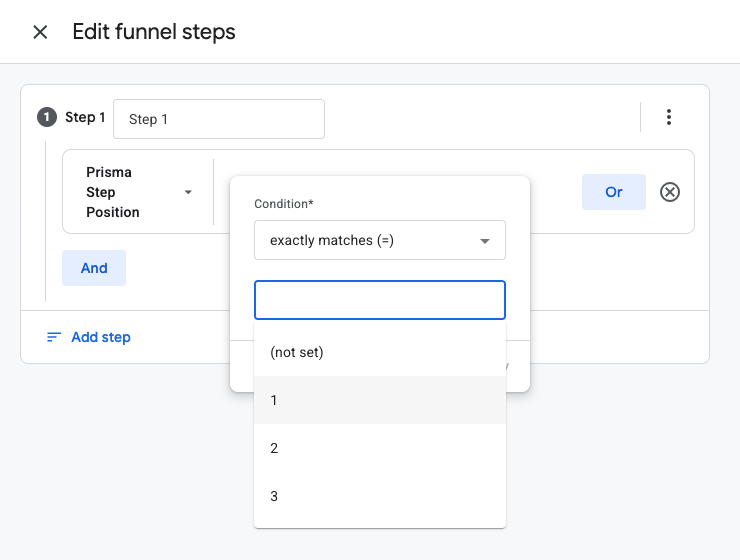The width and height of the screenshot is (740, 560).
Task: Open the Step 1 three-dot options menu
Action: pos(668,117)
